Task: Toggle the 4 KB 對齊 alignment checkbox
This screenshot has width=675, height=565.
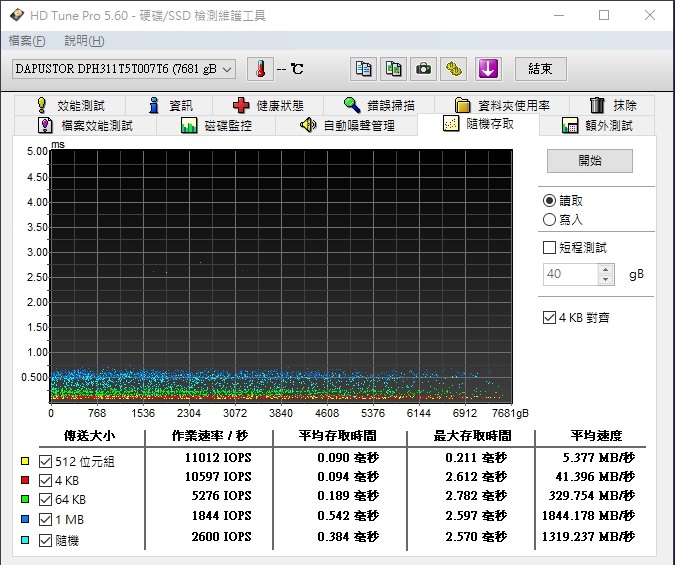Action: 549,318
